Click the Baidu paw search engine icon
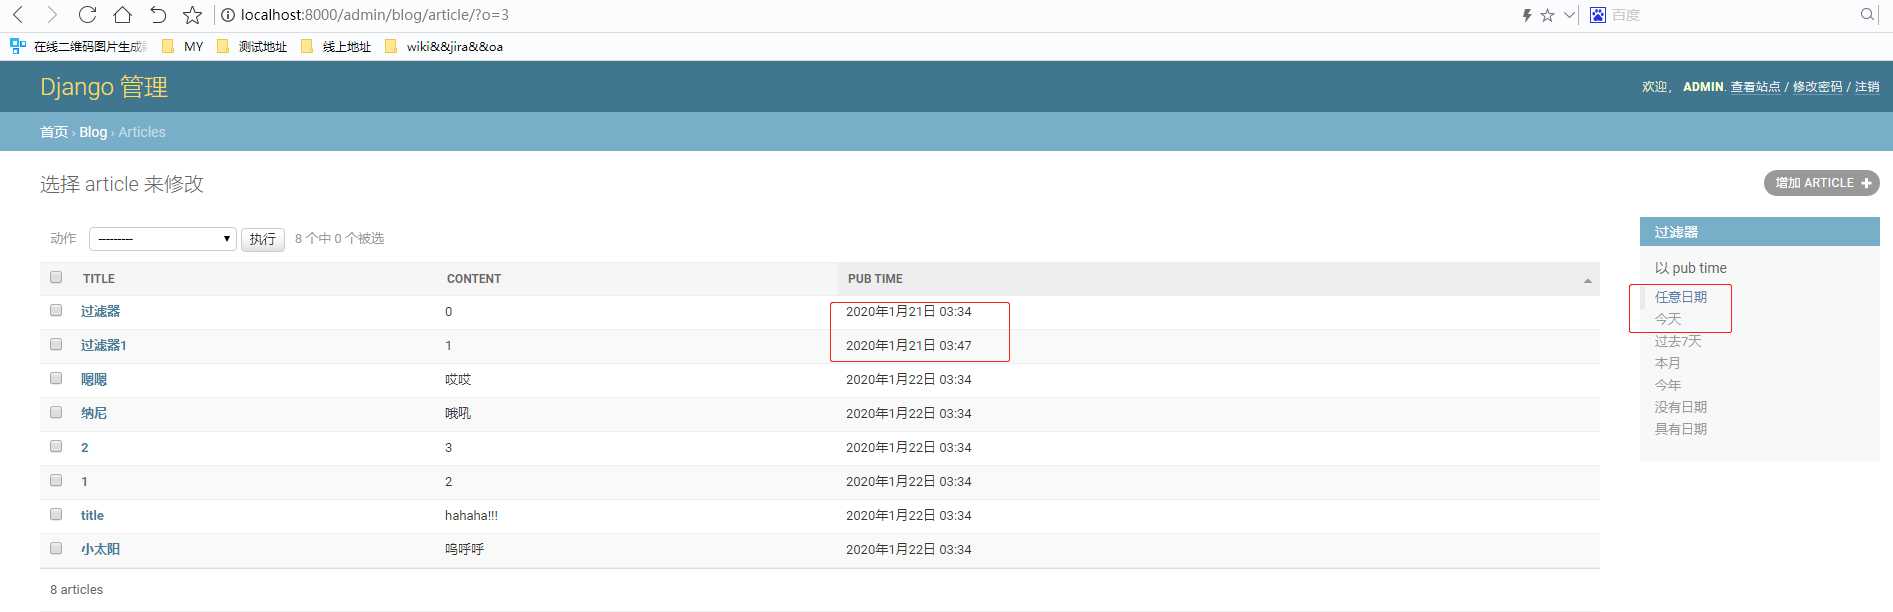 (1598, 15)
